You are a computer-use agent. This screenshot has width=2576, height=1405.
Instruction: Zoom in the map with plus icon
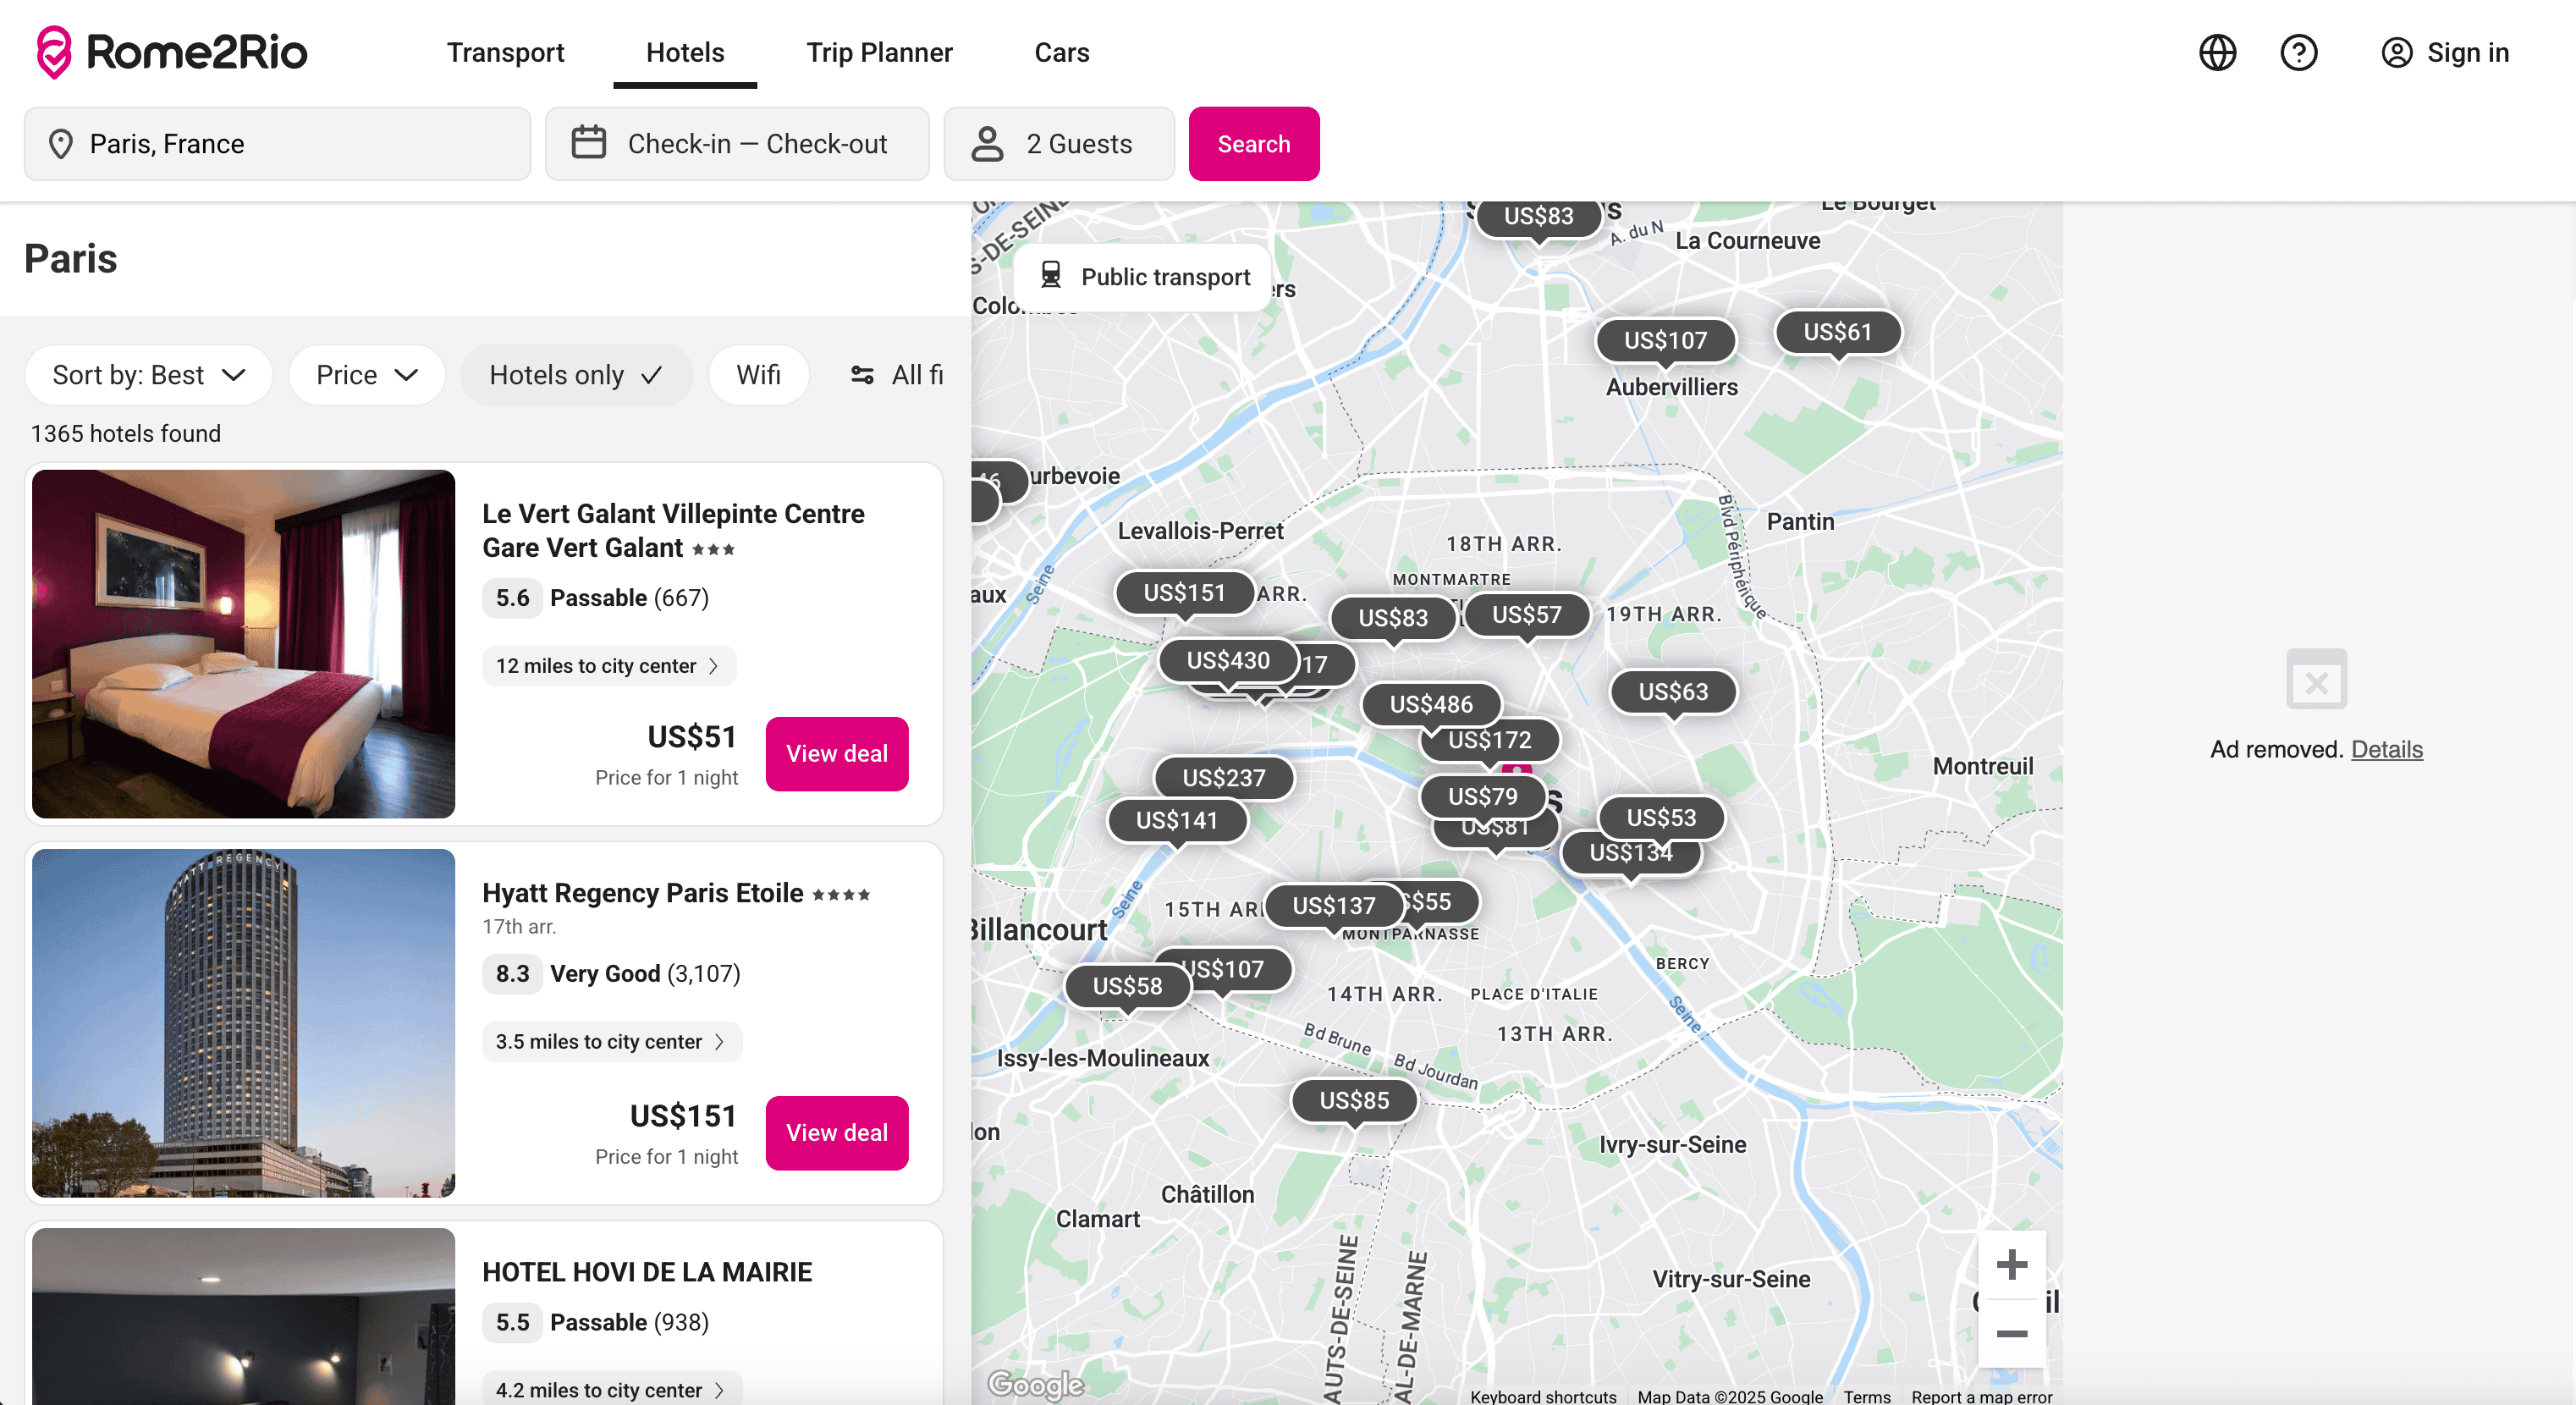click(x=2011, y=1265)
